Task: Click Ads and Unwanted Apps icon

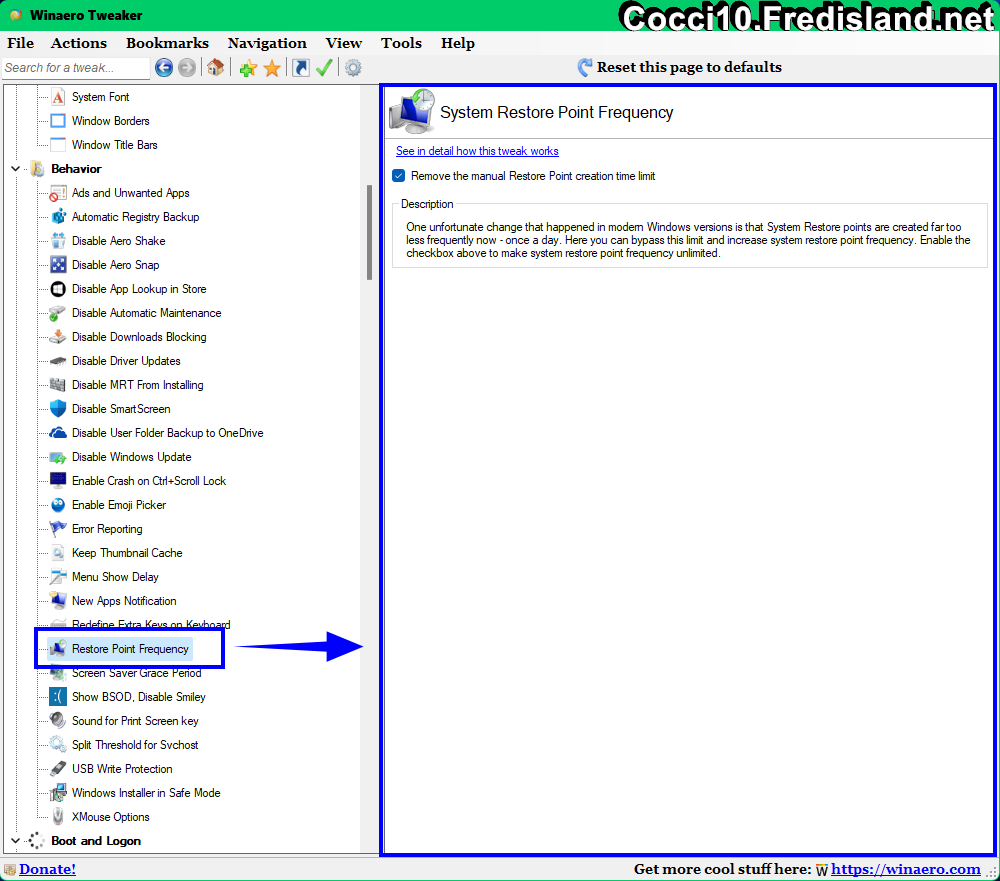Action: 58,193
